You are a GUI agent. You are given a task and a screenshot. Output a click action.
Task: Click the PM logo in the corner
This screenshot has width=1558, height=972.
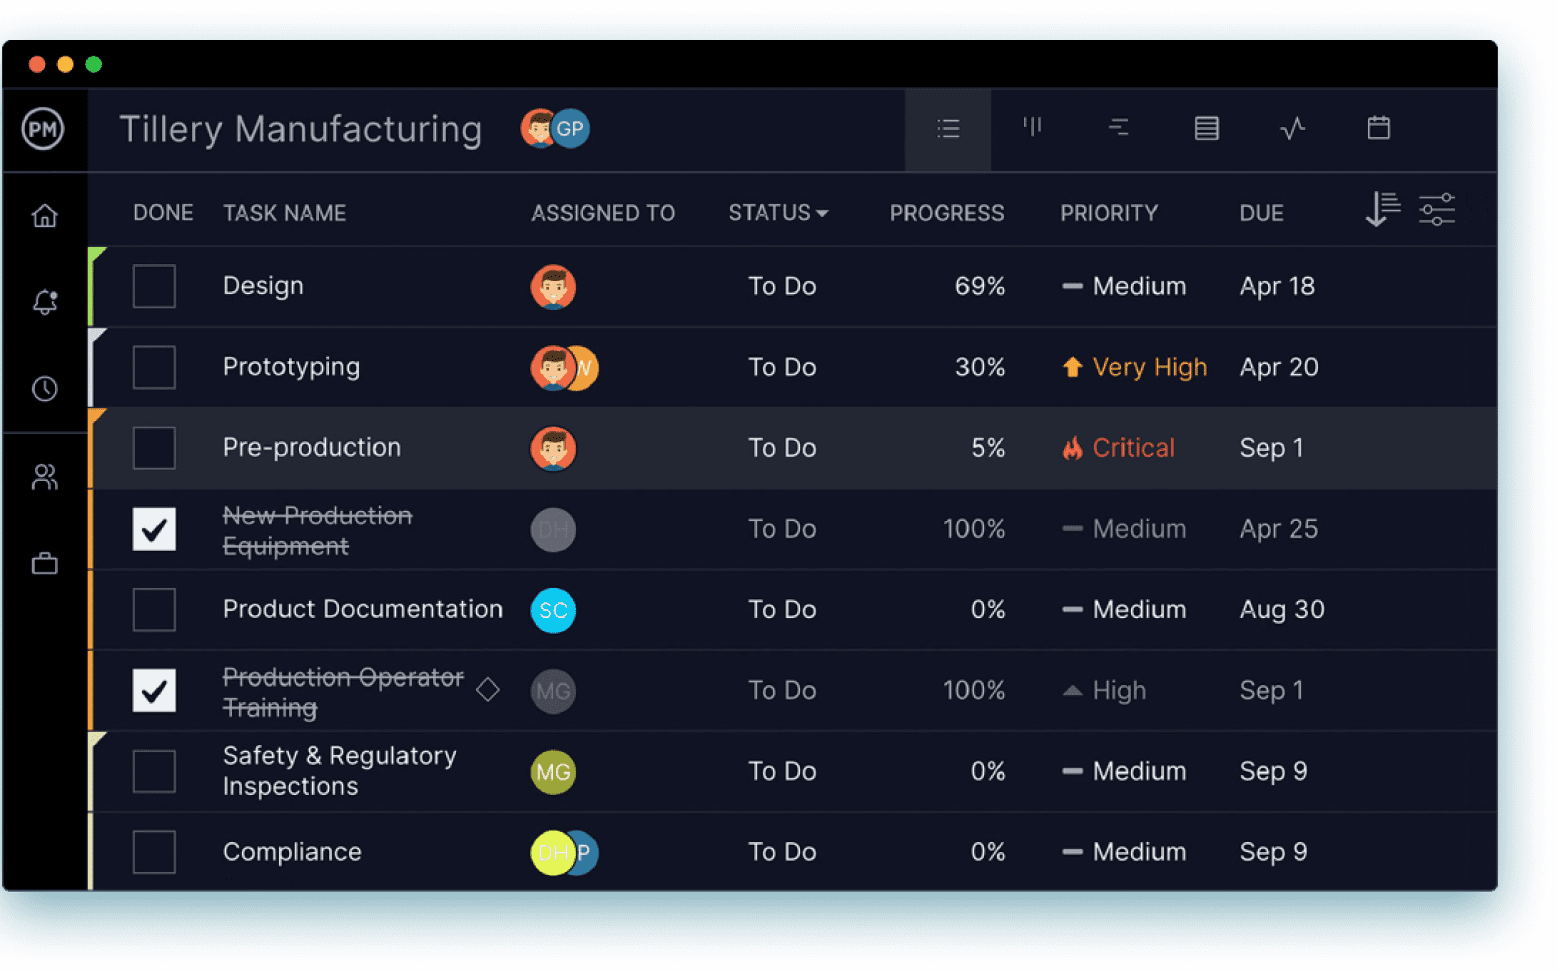pyautogui.click(x=44, y=129)
